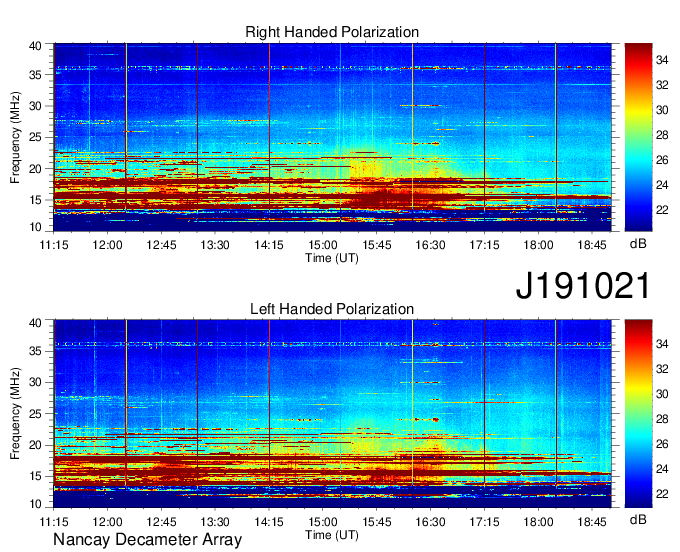Click the "Right Handed Polarization" plot title
Viewport: 680px width, 552px height.
click(x=332, y=32)
